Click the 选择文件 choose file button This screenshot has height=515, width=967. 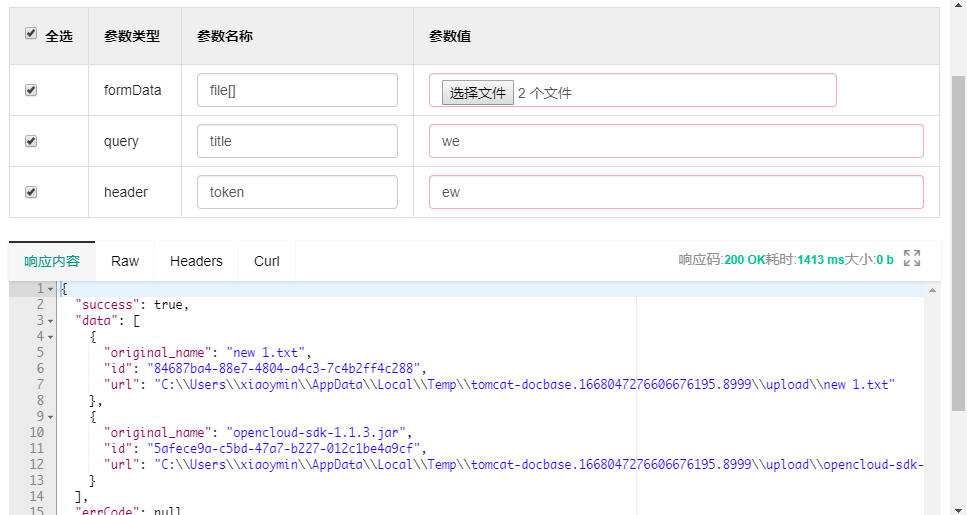(x=477, y=93)
